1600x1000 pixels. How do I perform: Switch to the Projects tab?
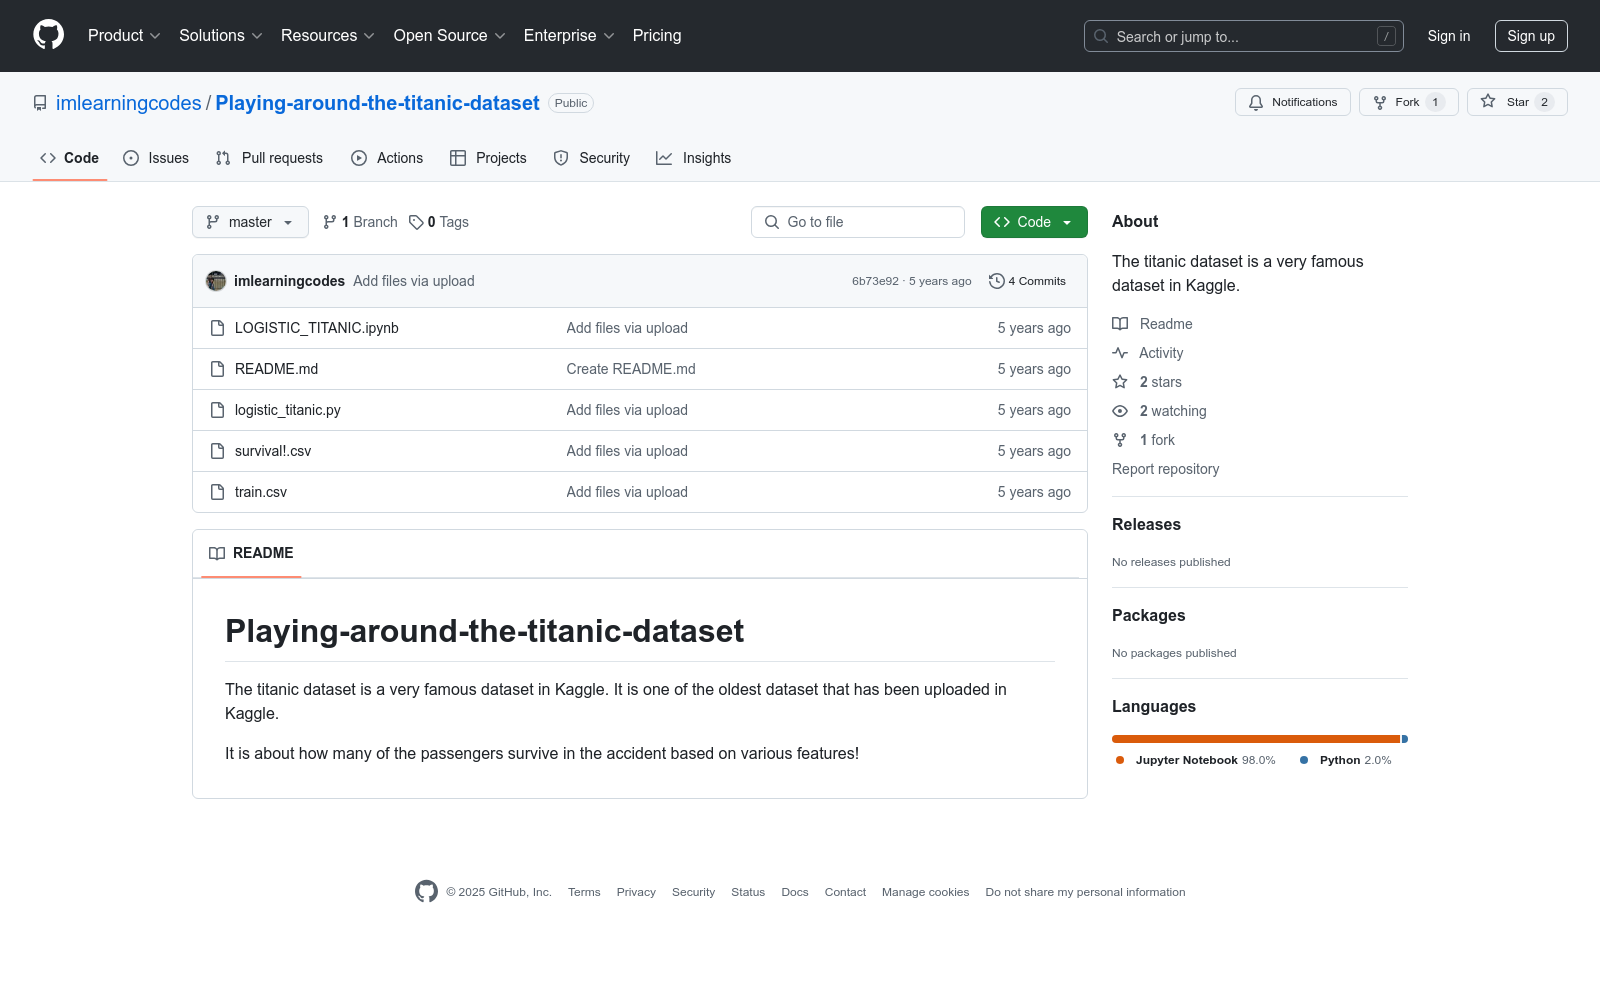pos(488,158)
